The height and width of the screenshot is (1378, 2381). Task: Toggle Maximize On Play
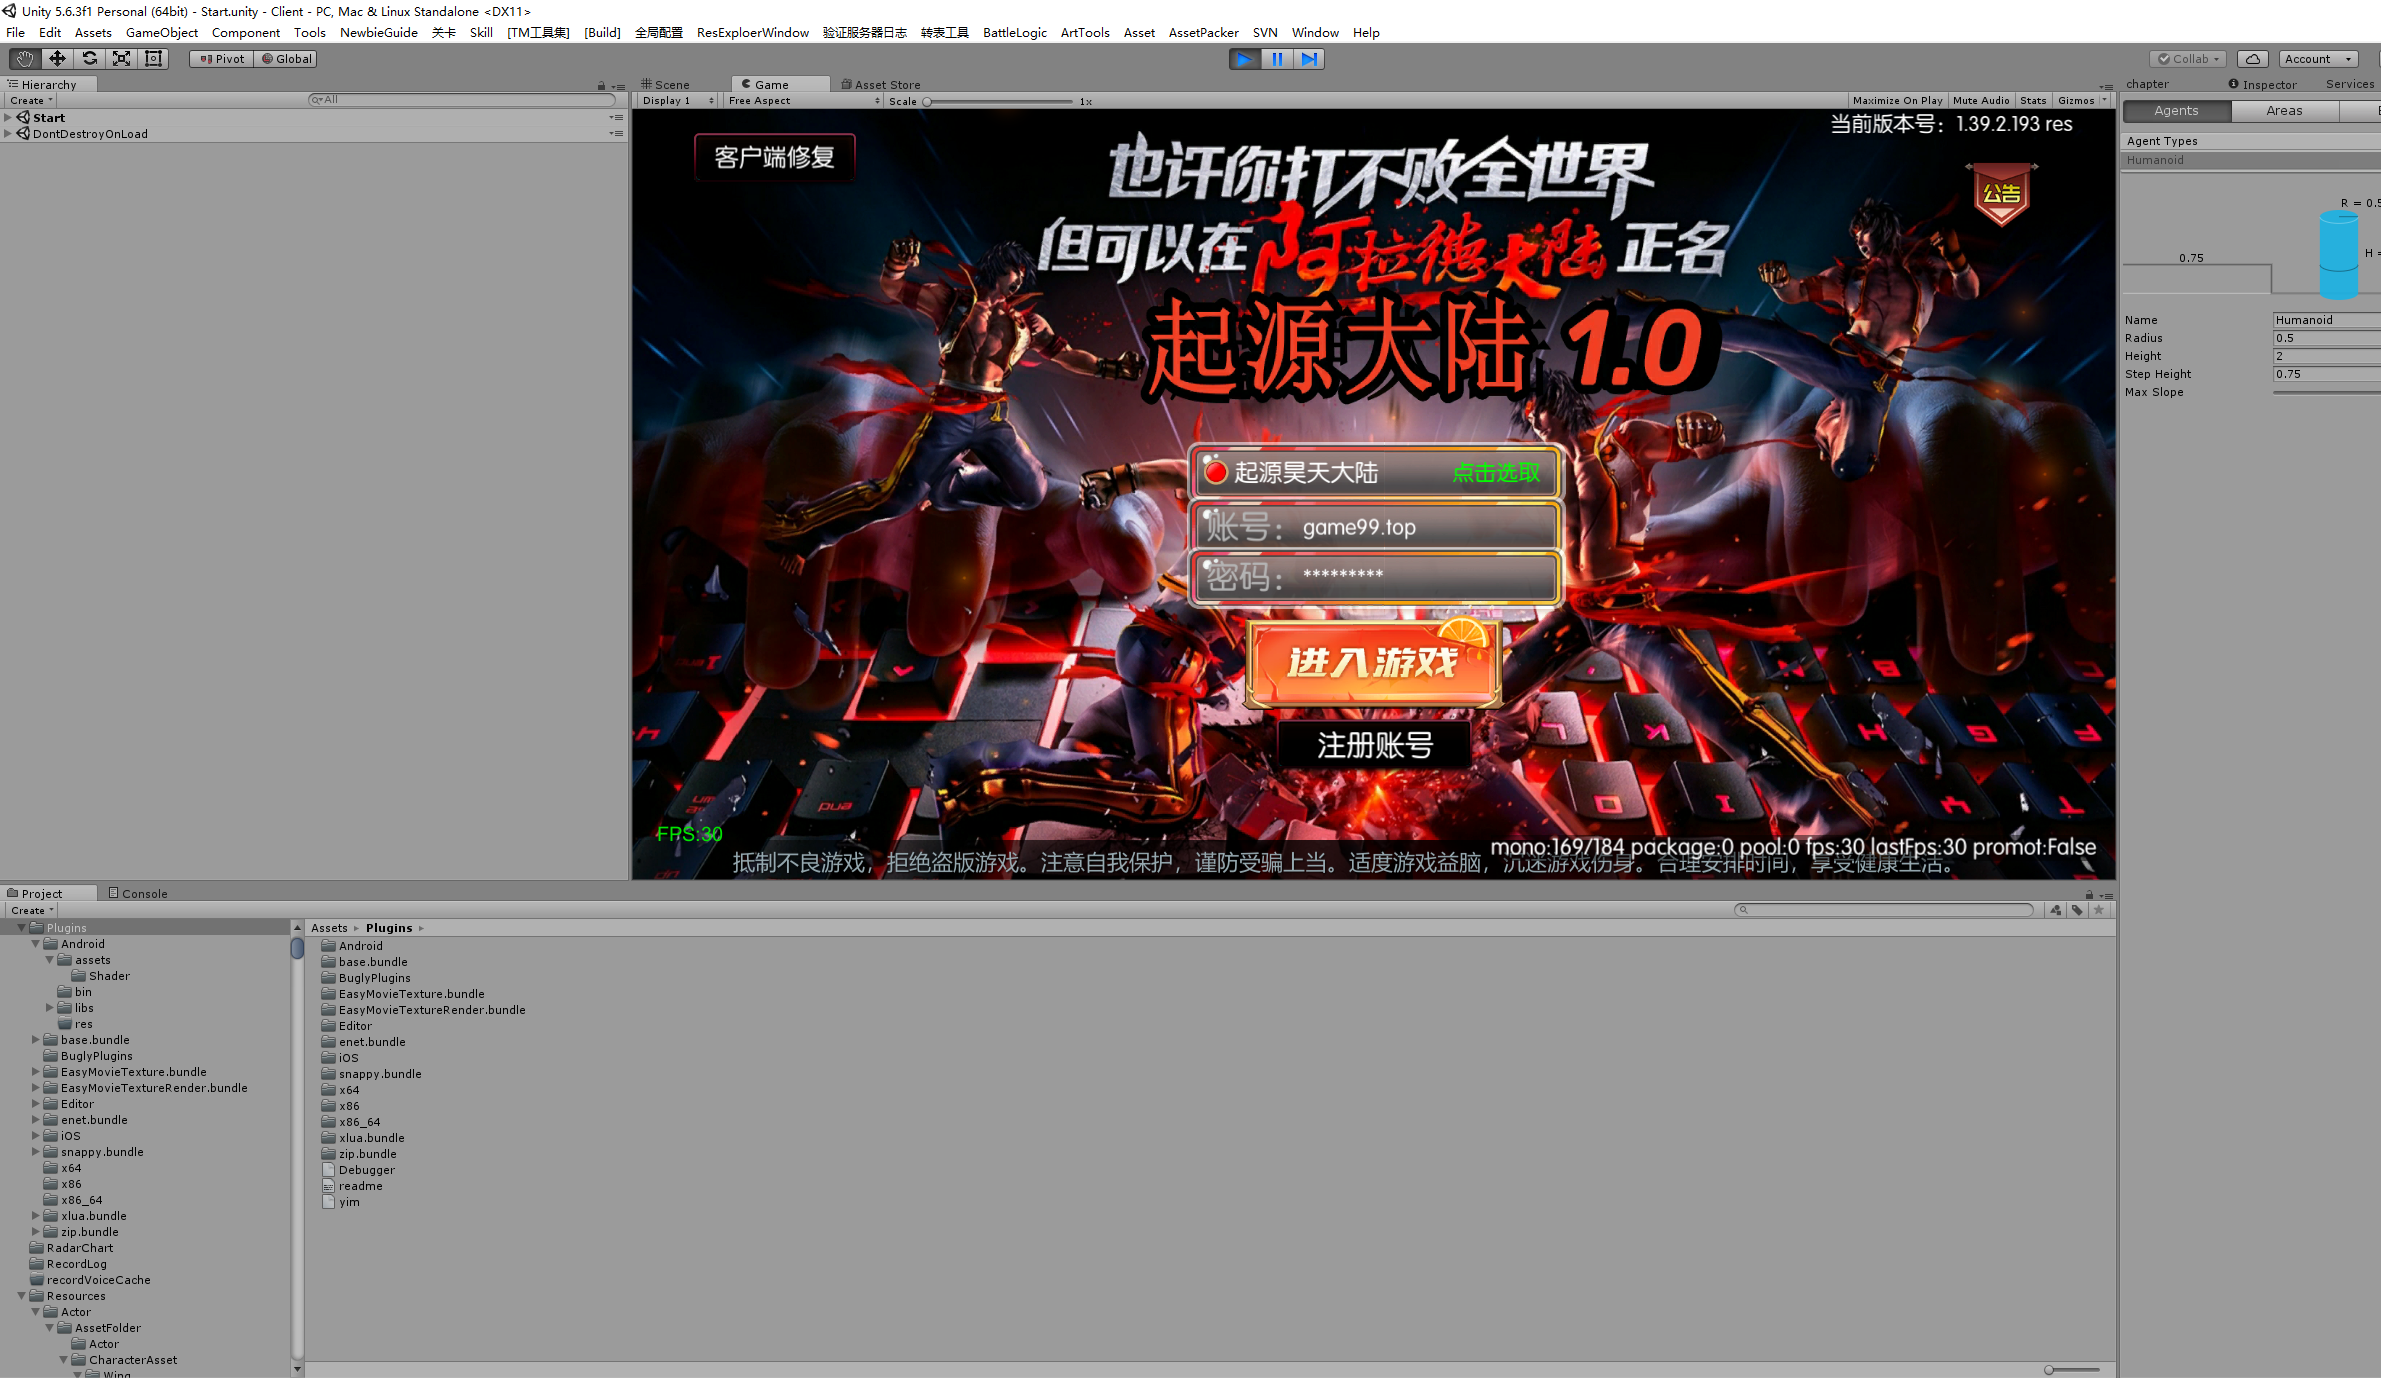click(1896, 101)
